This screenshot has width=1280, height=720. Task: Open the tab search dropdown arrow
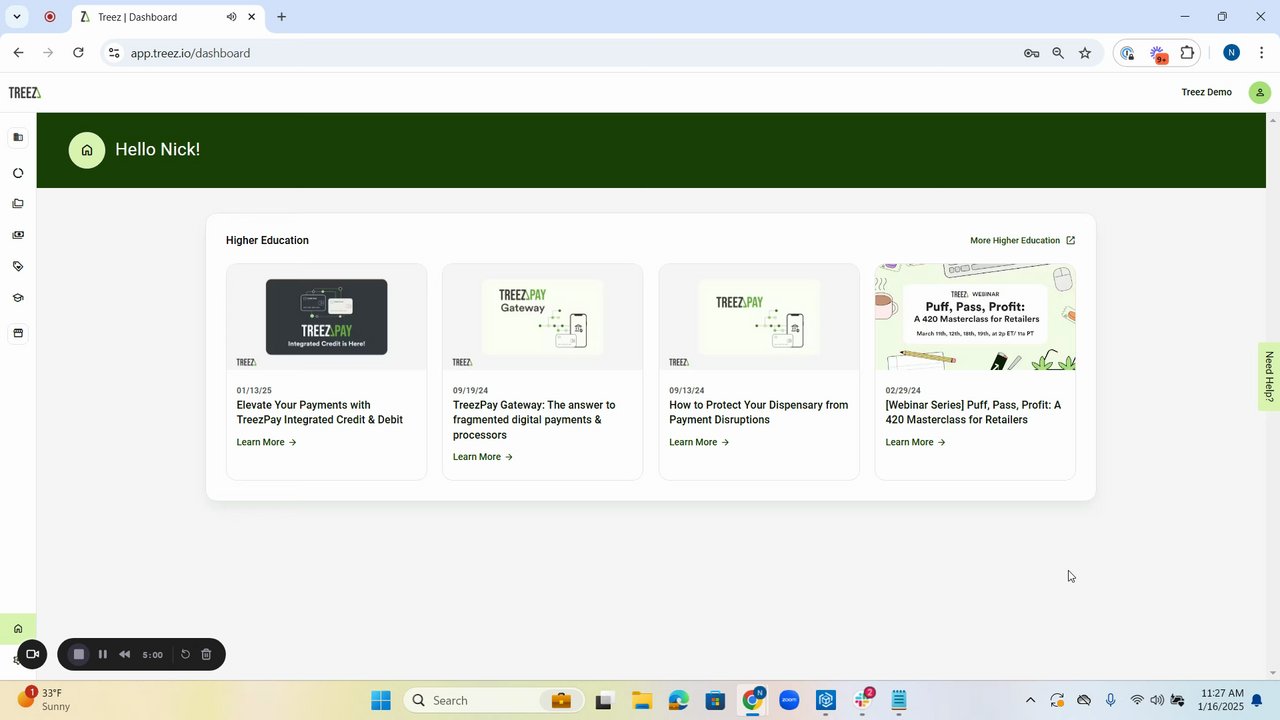click(x=17, y=17)
